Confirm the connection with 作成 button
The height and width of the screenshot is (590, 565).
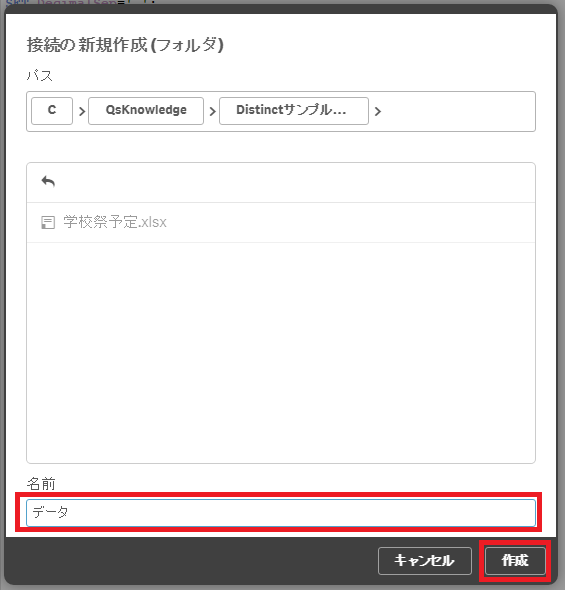tap(515, 561)
